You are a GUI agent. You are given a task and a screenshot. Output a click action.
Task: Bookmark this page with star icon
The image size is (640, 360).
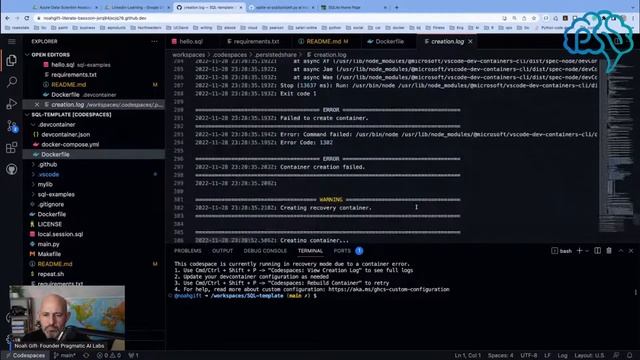(534, 18)
